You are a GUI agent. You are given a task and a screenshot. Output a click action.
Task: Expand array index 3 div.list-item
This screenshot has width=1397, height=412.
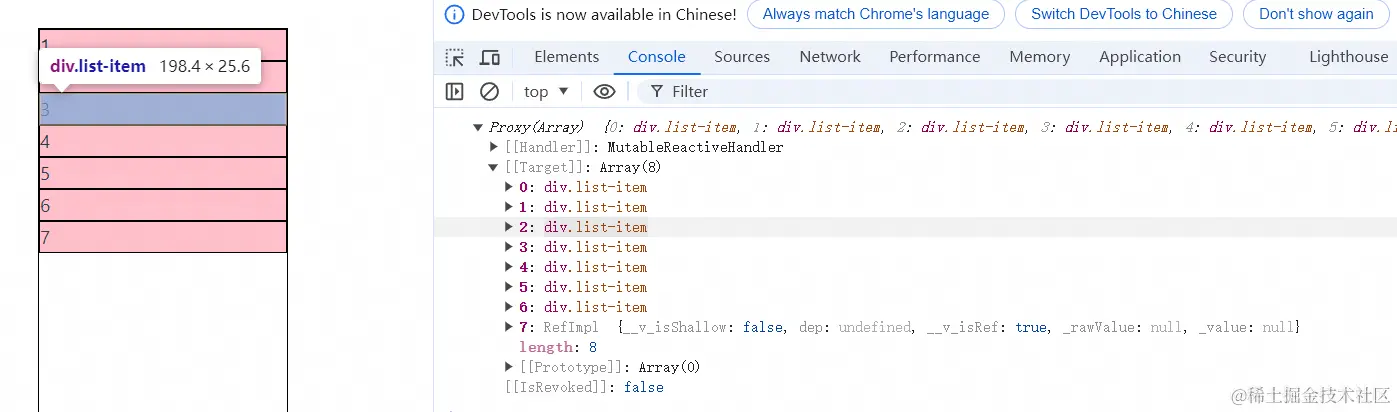tap(511, 247)
